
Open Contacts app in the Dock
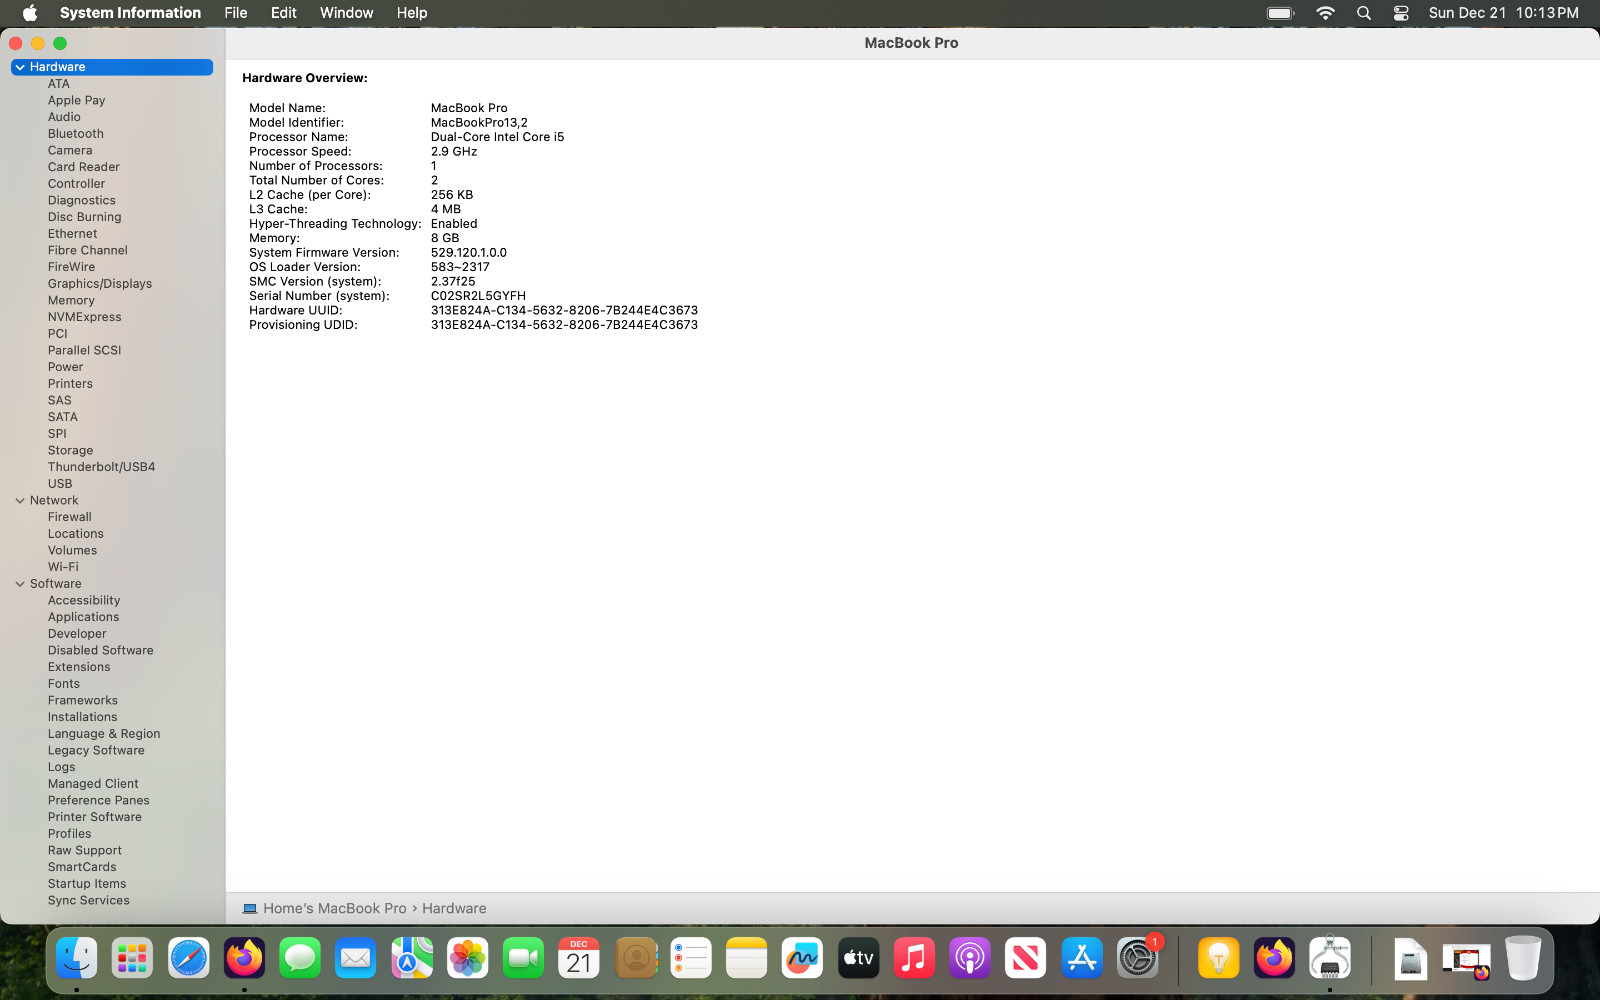[635, 958]
